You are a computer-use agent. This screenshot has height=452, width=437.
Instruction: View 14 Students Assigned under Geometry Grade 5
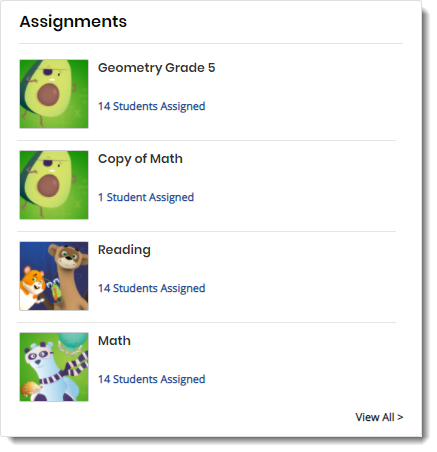tap(152, 107)
